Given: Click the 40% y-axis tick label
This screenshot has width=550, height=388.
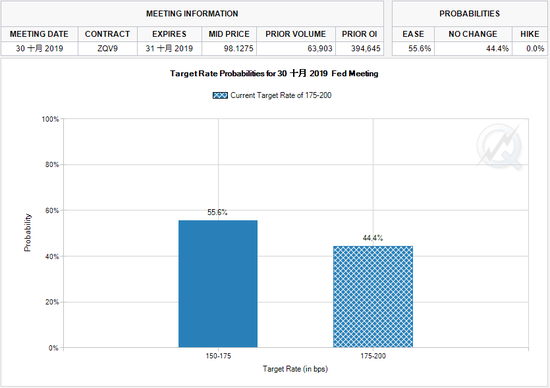Looking at the screenshot, I should (52, 256).
